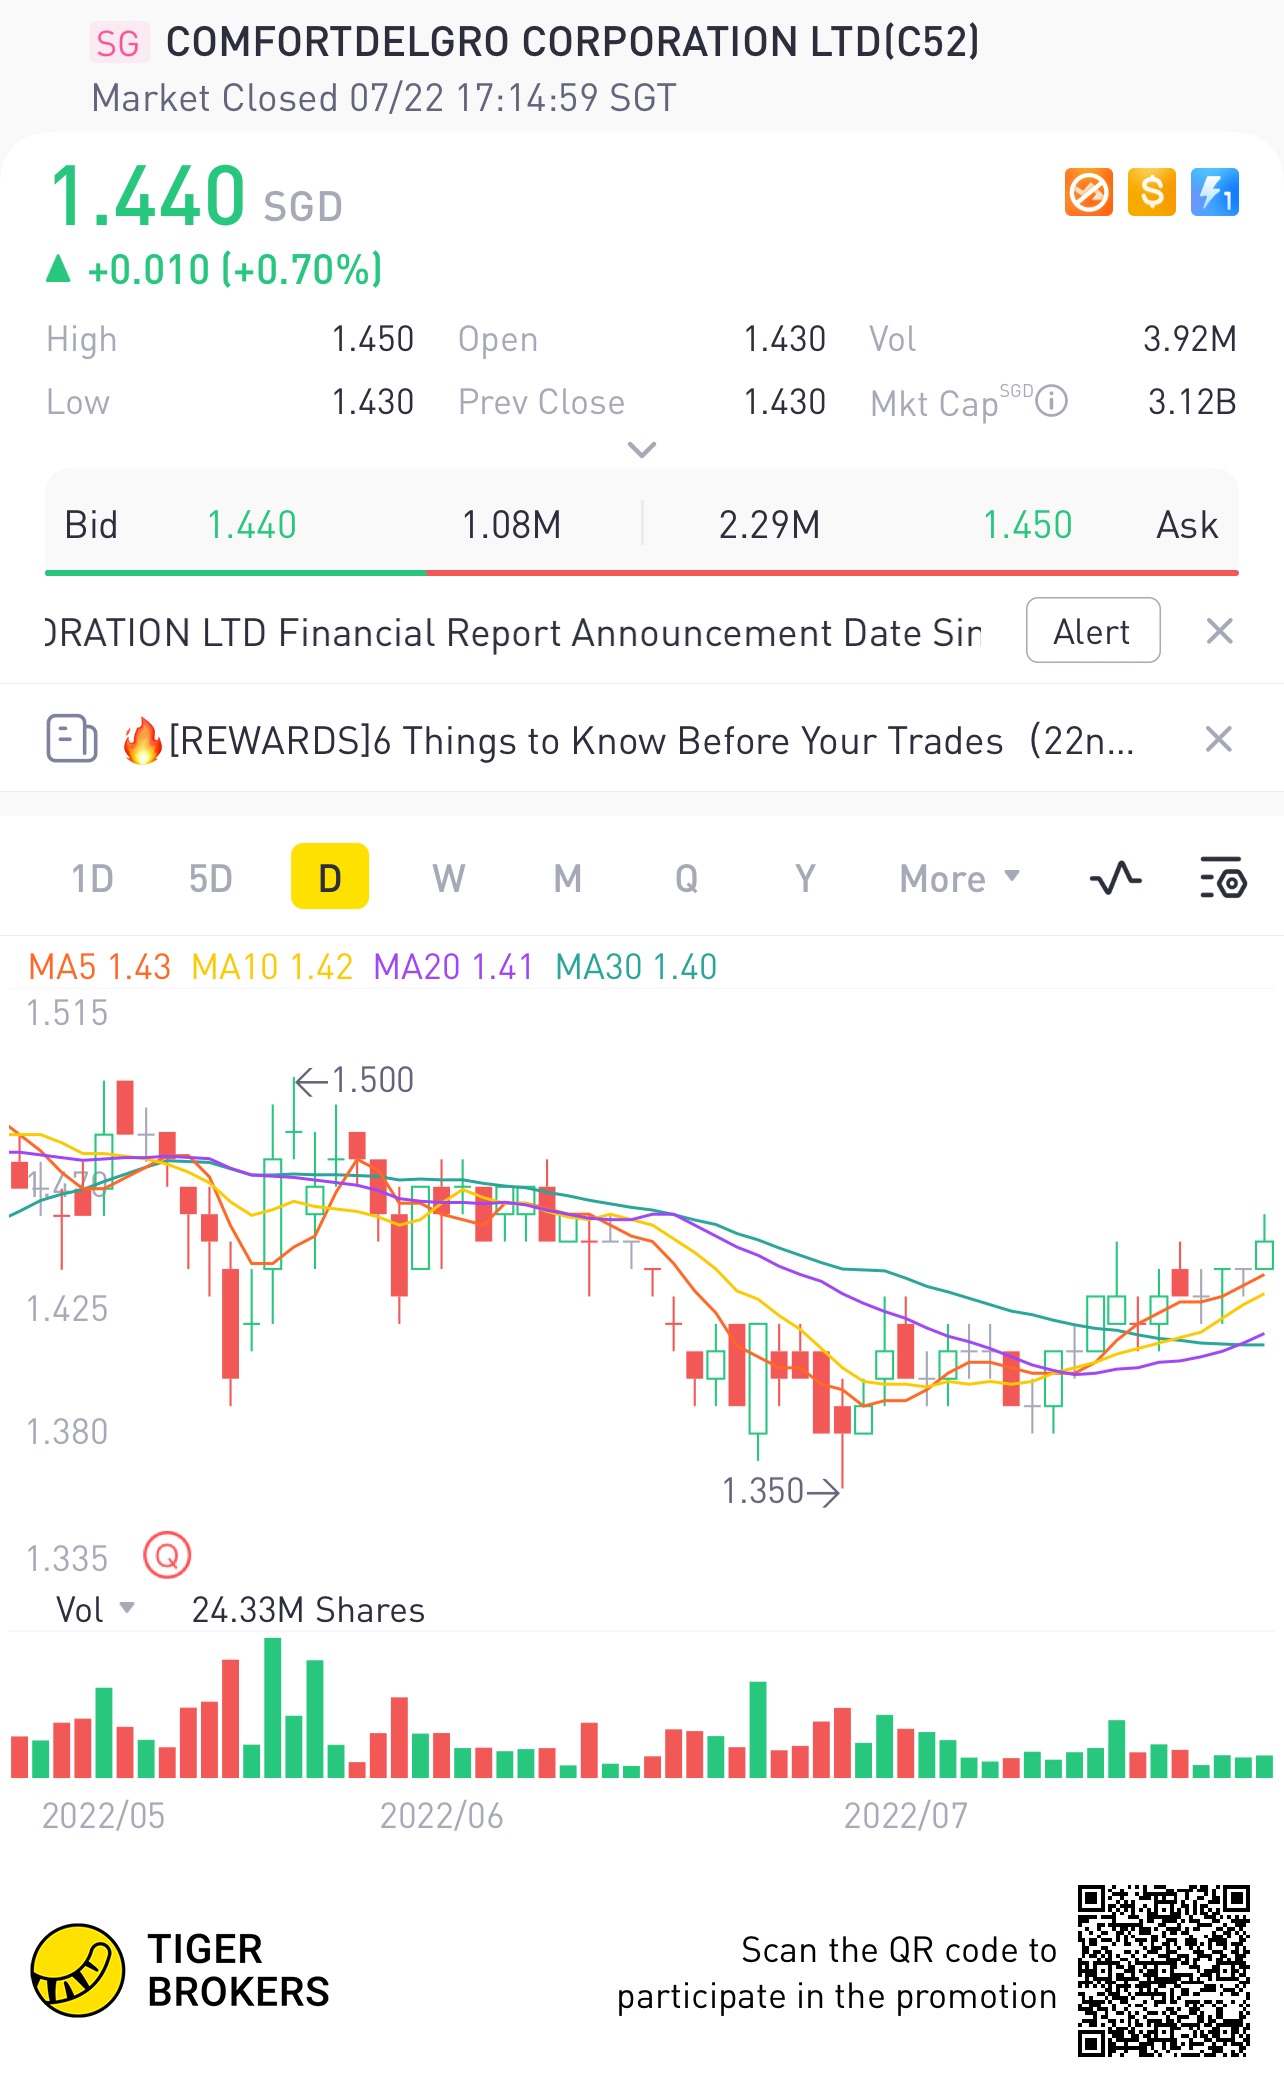Tap the Alert button
The height and width of the screenshot is (2091, 1284).
coord(1093,631)
